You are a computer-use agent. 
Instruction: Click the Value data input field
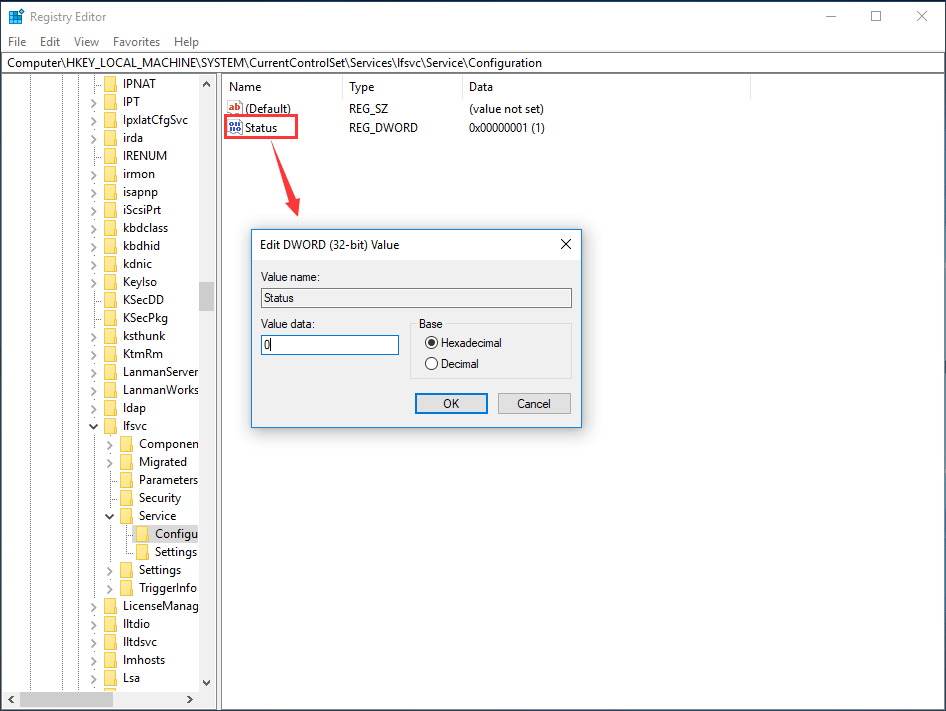click(x=330, y=345)
